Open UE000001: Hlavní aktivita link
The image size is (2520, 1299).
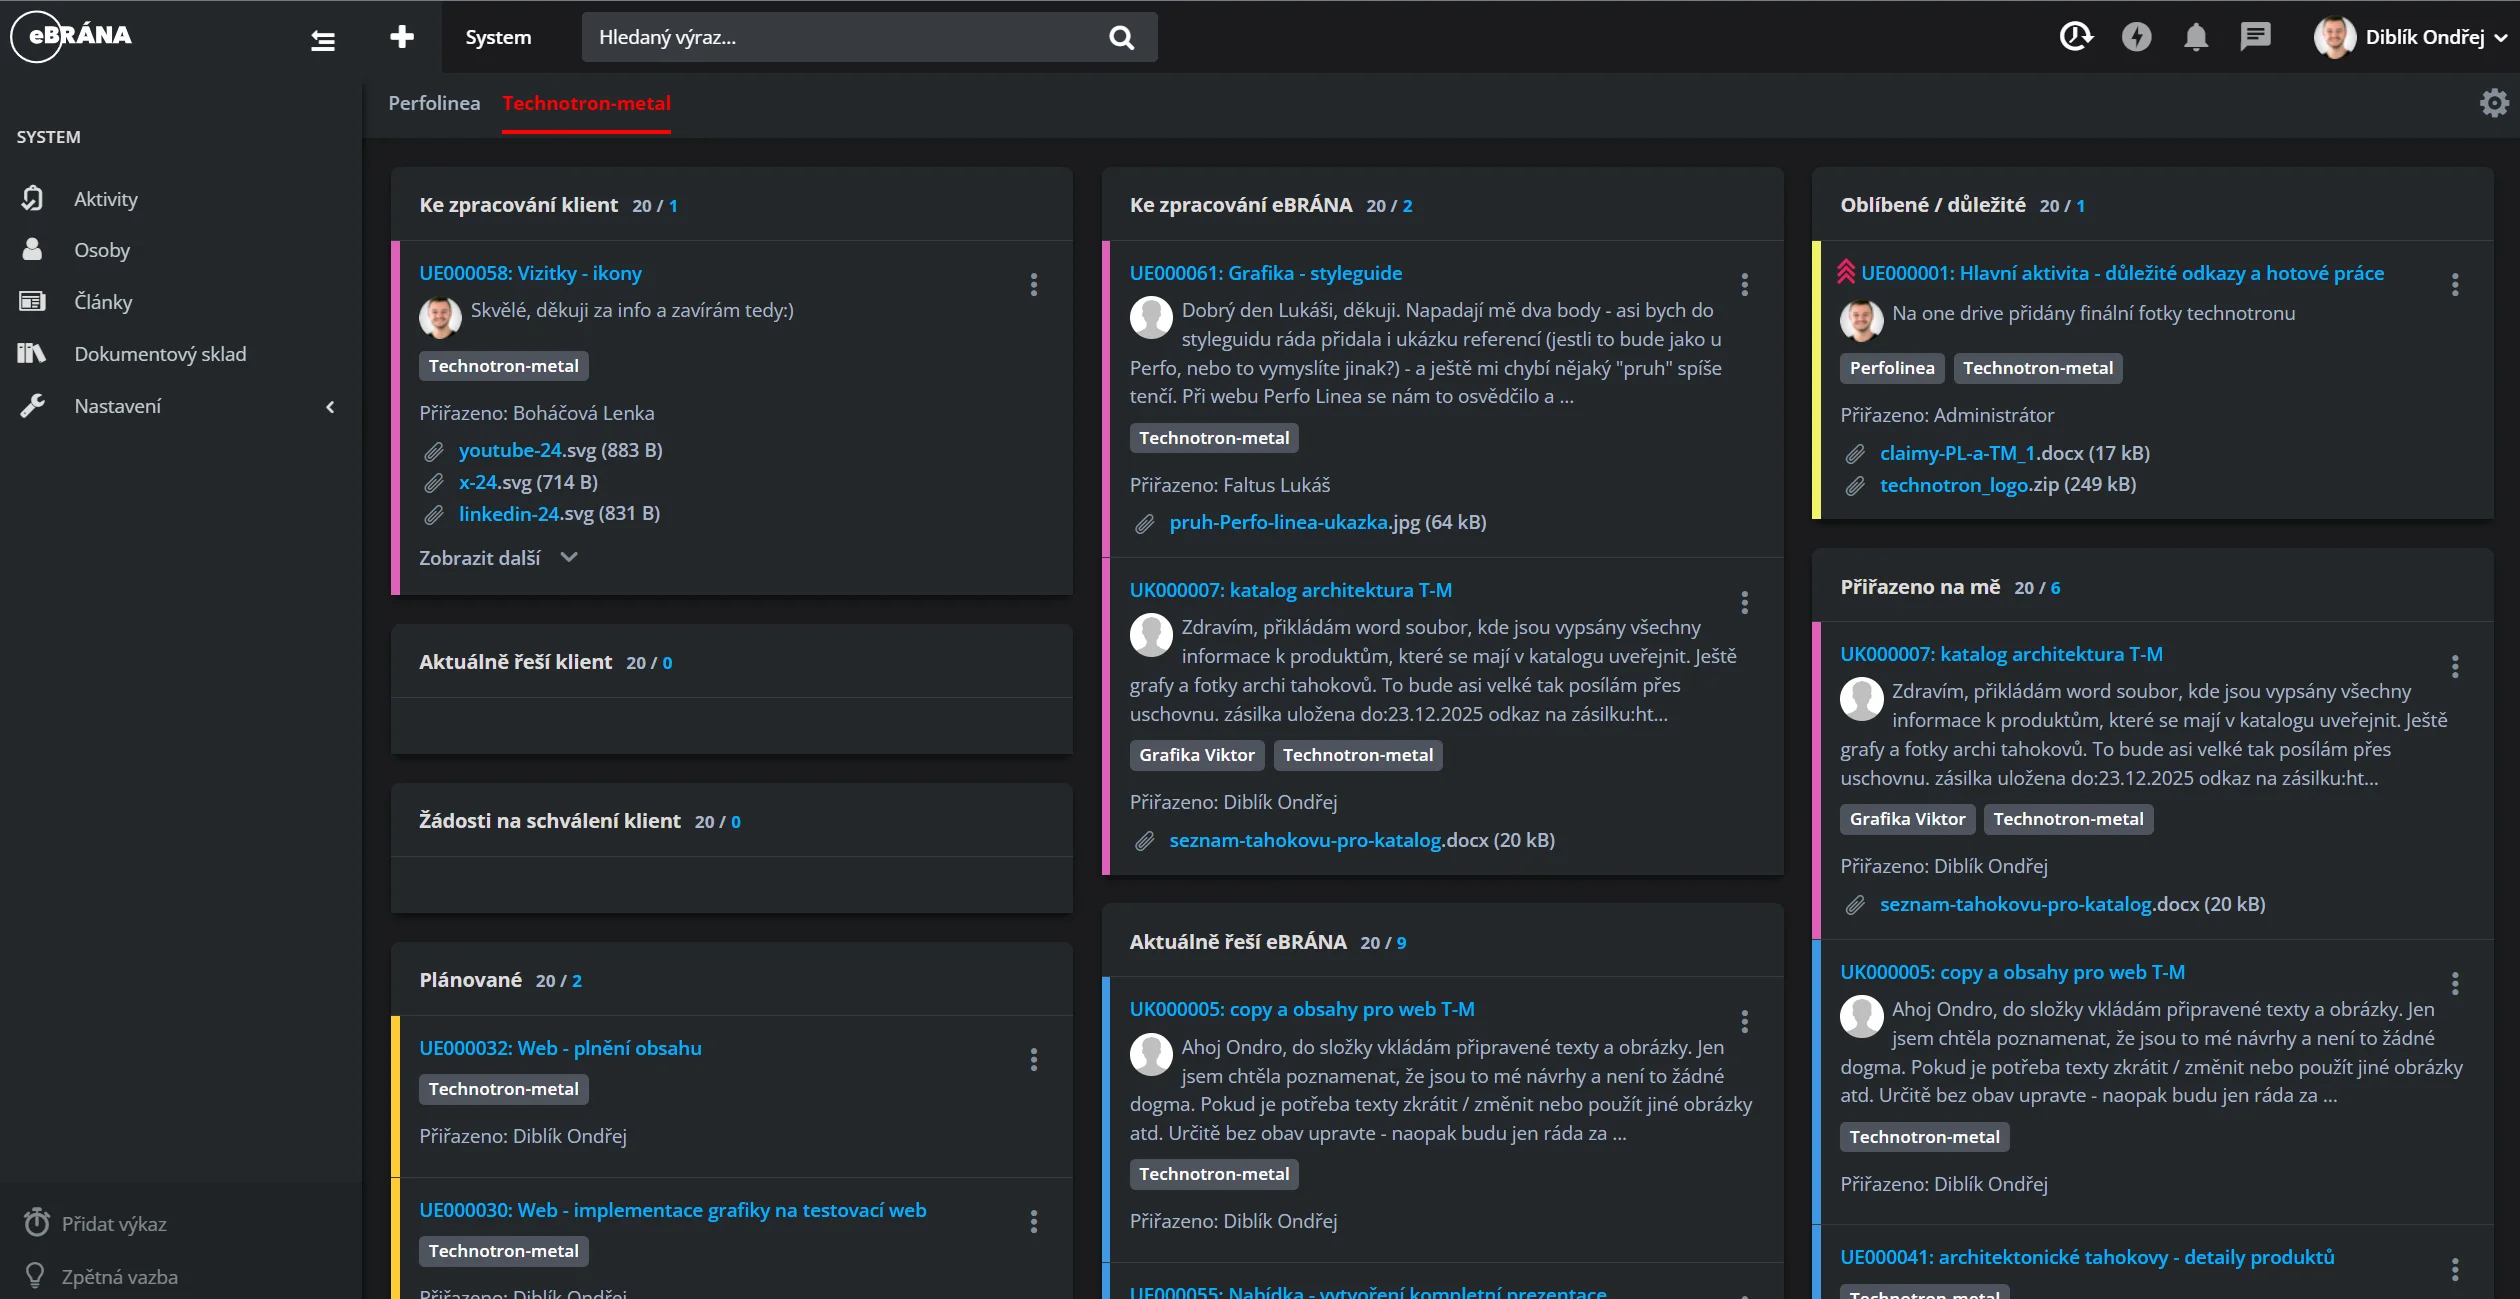click(x=2122, y=273)
